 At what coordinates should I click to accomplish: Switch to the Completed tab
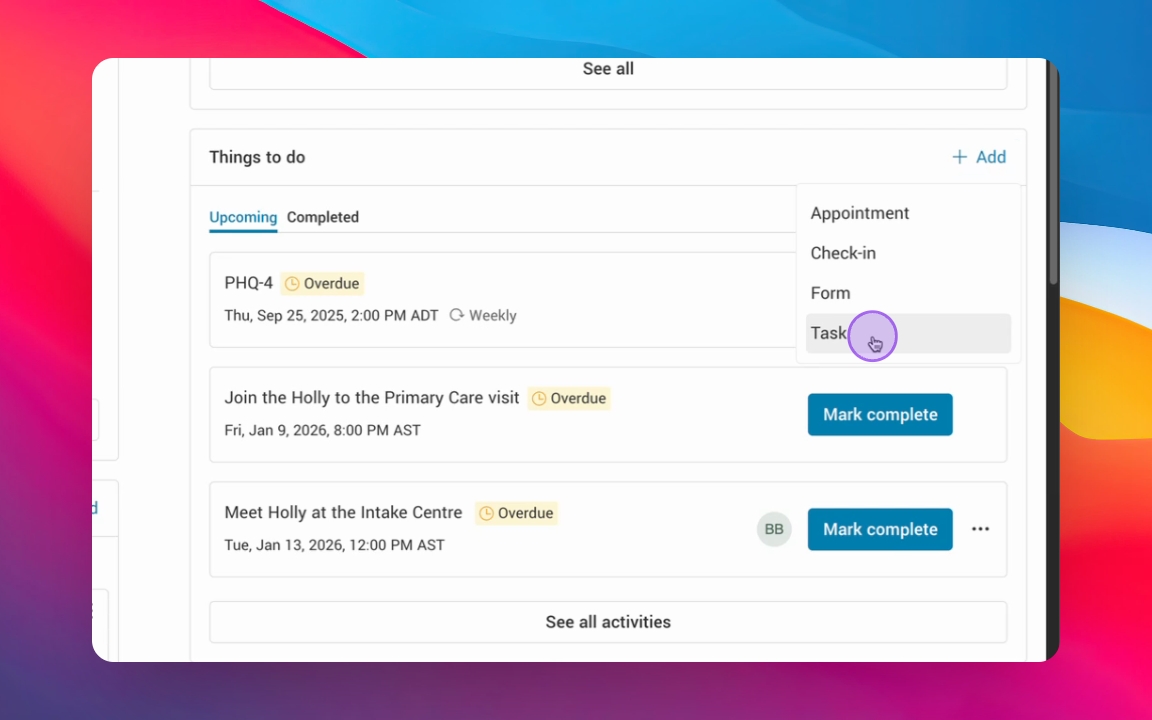pos(323,217)
